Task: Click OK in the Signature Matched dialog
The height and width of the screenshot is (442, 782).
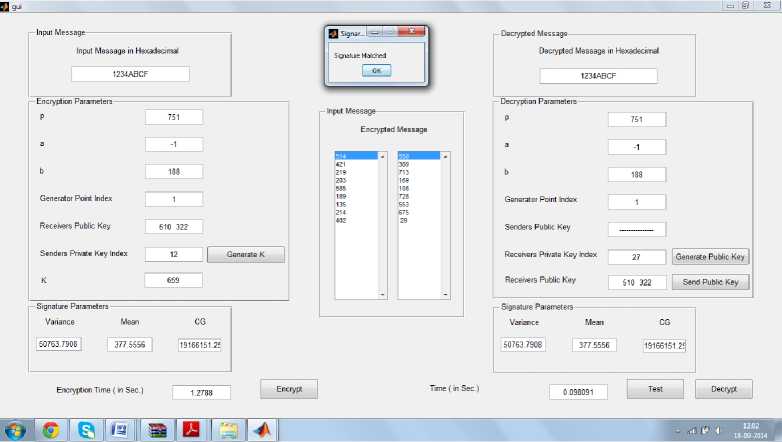Action: pyautogui.click(x=375, y=70)
